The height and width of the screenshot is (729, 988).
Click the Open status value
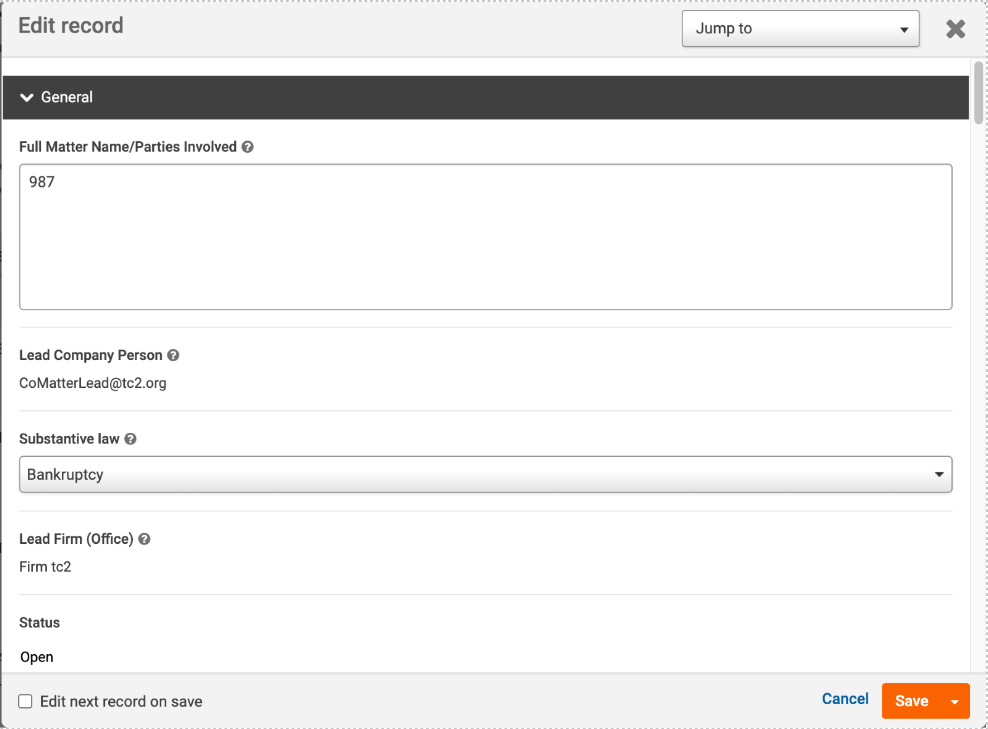(x=37, y=657)
